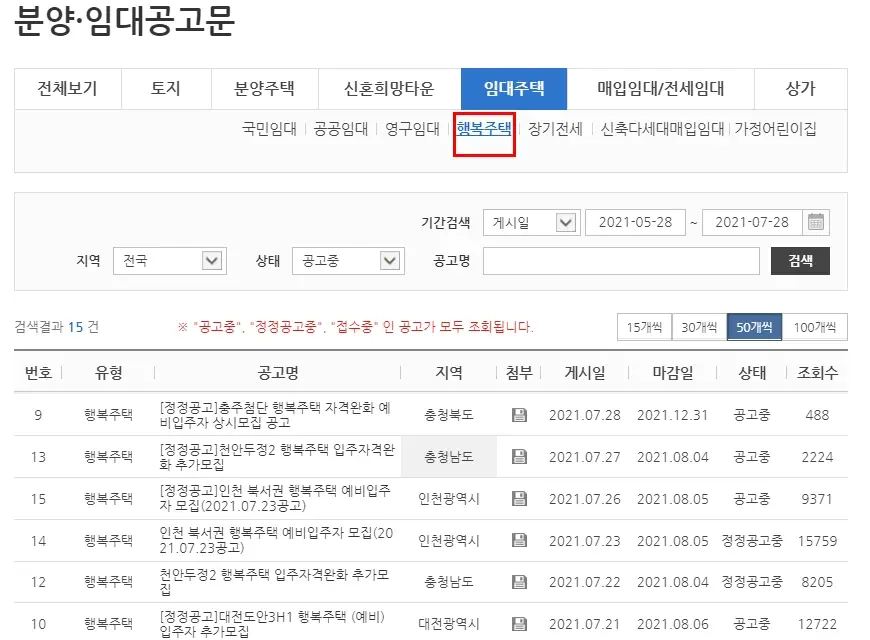Show 15개씩 results per page
This screenshot has width=870, height=640.
point(644,327)
